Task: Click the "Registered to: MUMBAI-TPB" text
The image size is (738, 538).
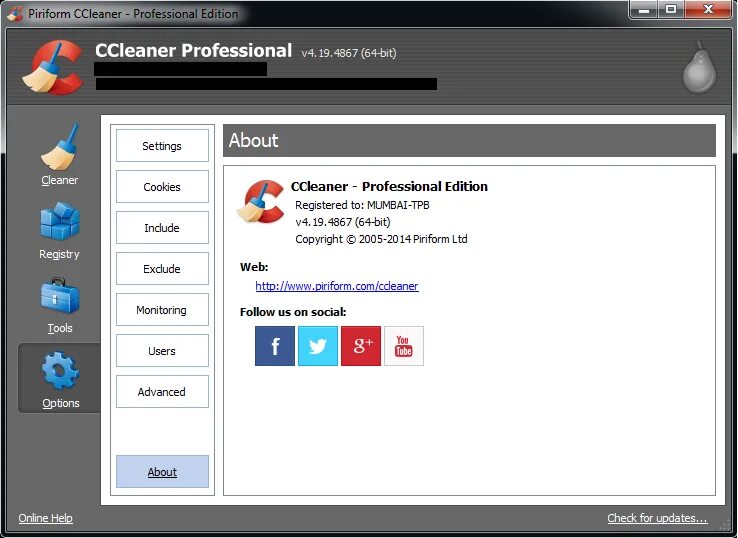Action: tap(362, 205)
